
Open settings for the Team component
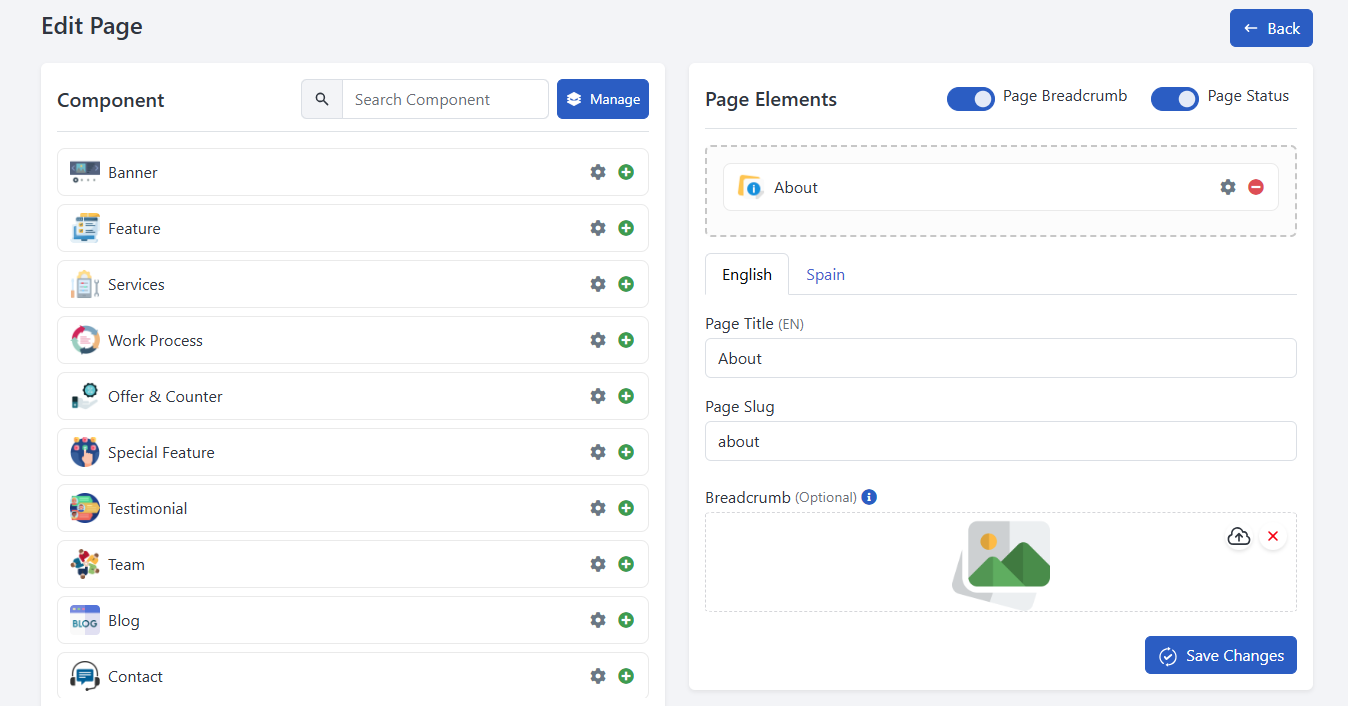coord(597,564)
